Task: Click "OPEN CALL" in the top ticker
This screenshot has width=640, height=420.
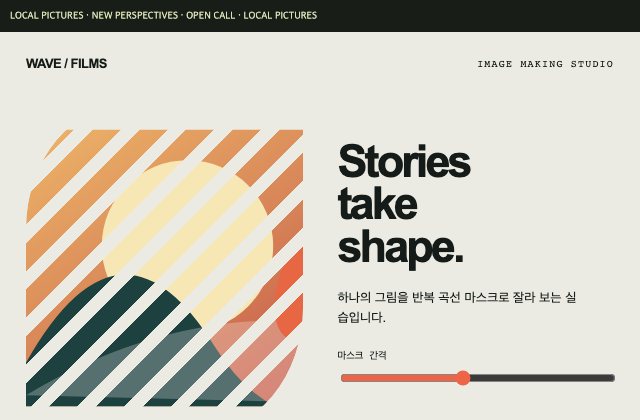Action: (211, 16)
